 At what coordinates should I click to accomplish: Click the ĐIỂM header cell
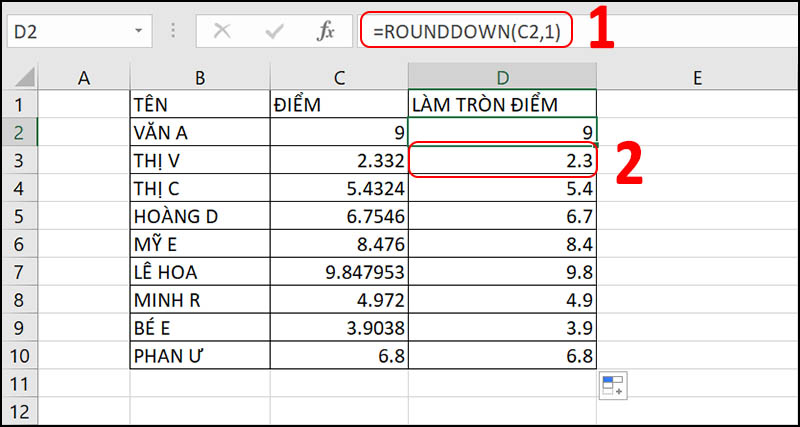point(339,105)
